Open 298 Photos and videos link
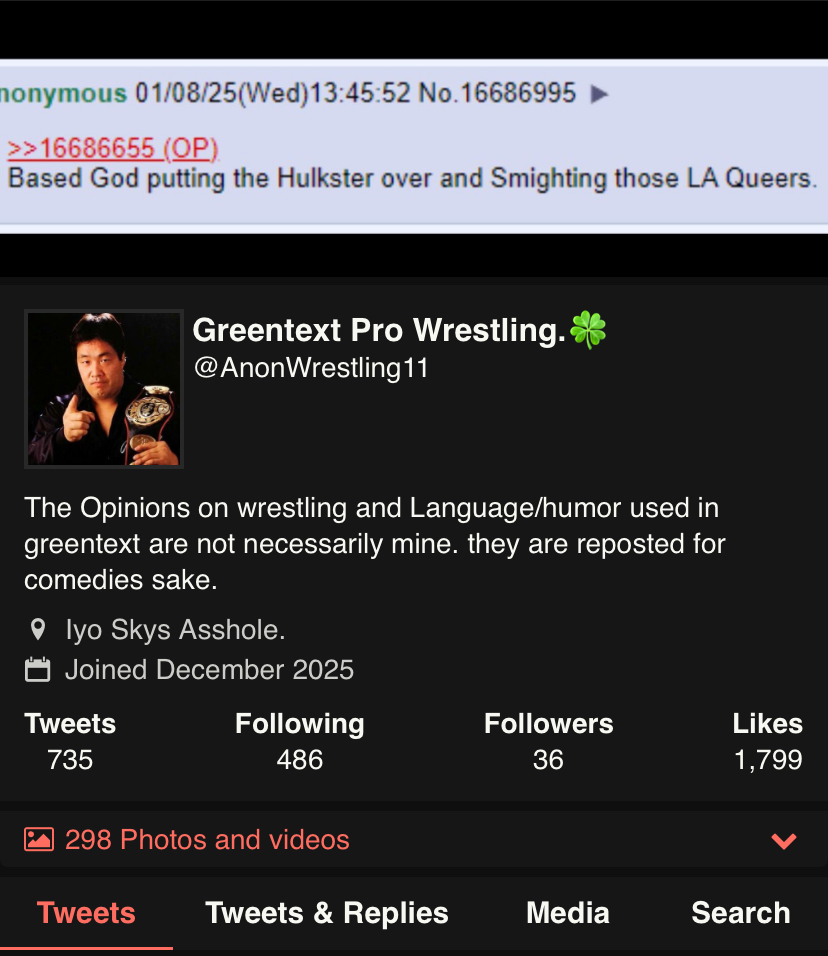Image resolution: width=828 pixels, height=956 pixels. [x=207, y=840]
